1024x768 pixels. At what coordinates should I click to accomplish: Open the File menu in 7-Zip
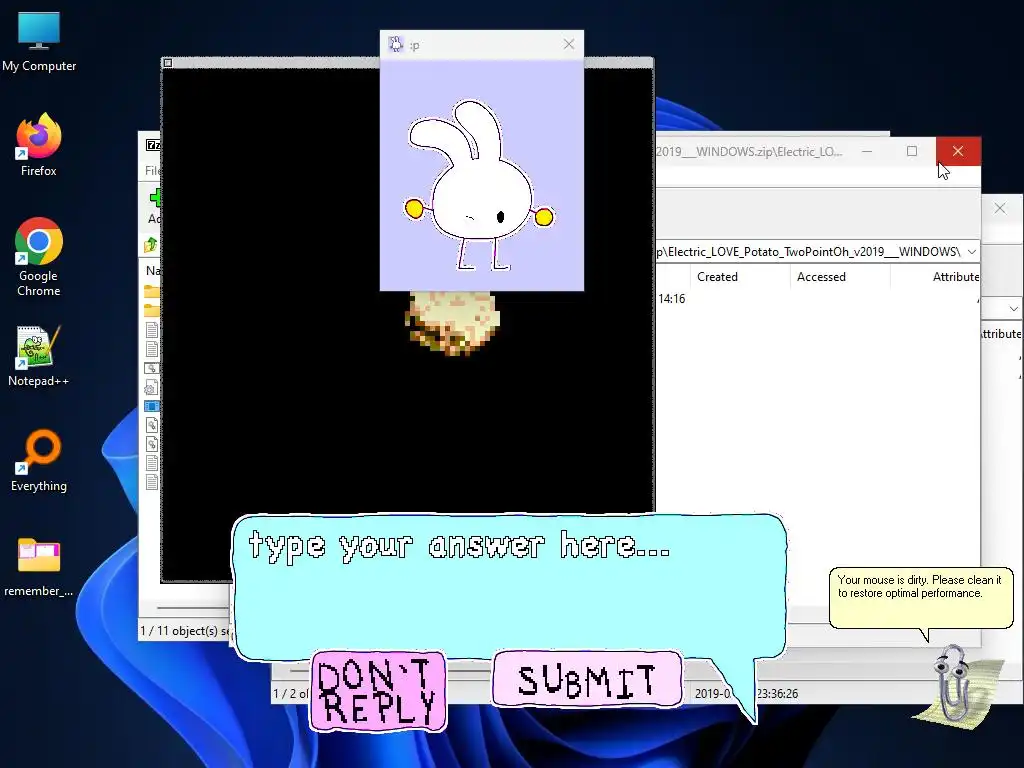click(x=152, y=170)
